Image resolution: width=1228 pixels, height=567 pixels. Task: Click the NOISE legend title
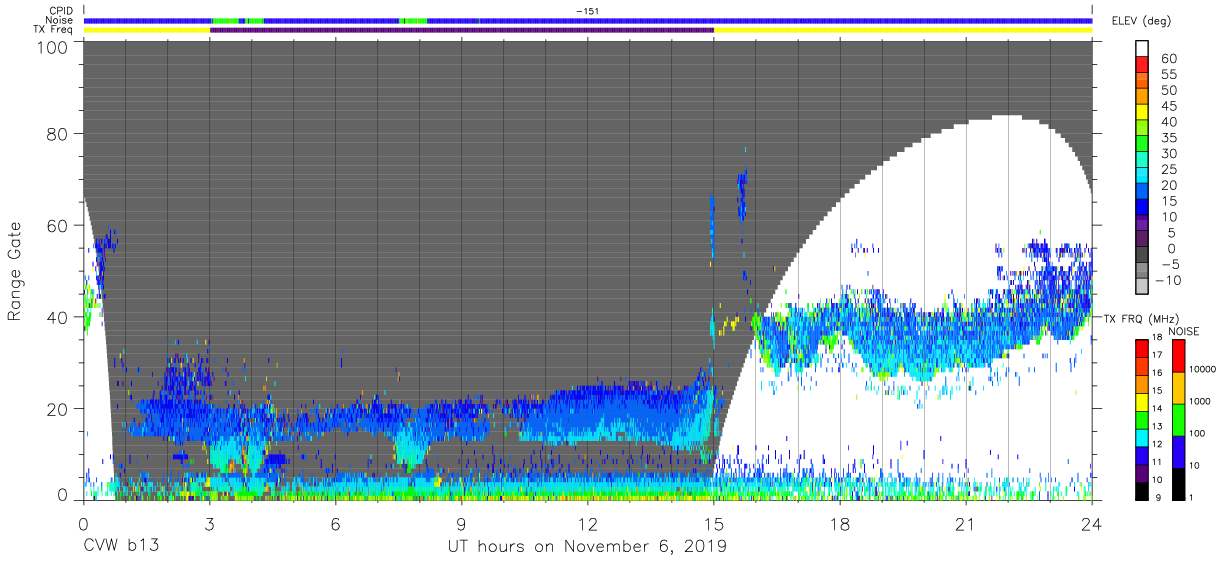point(1184,331)
